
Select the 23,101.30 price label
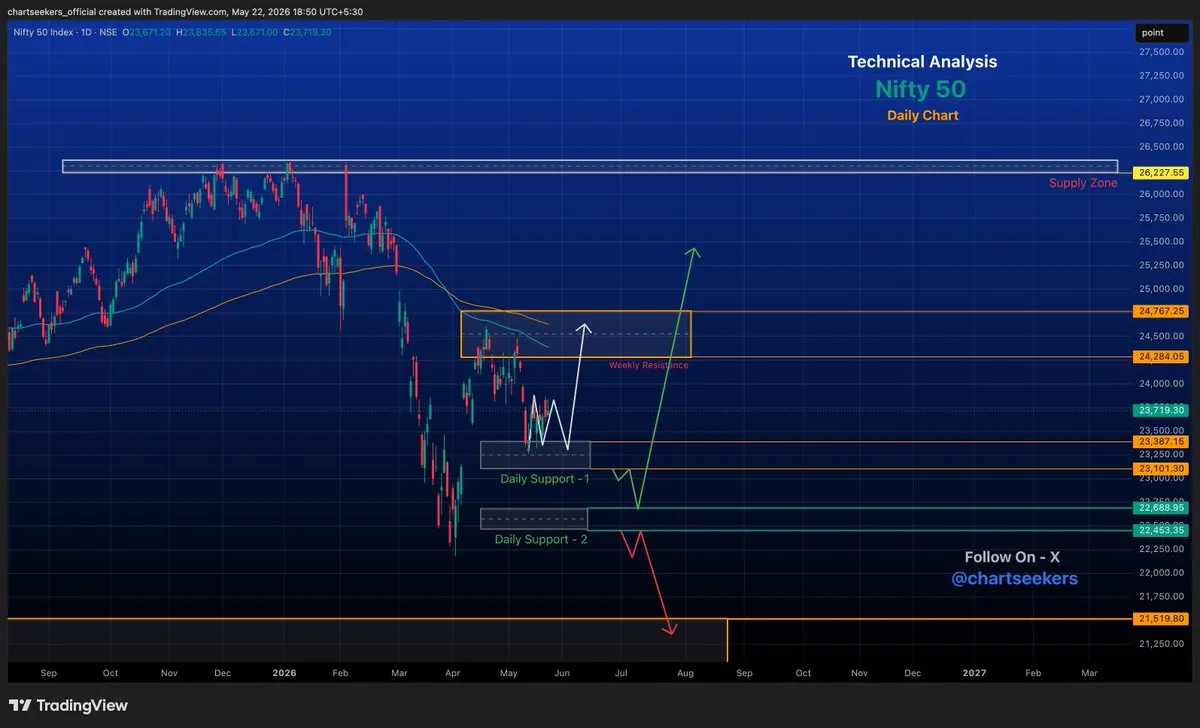1161,468
